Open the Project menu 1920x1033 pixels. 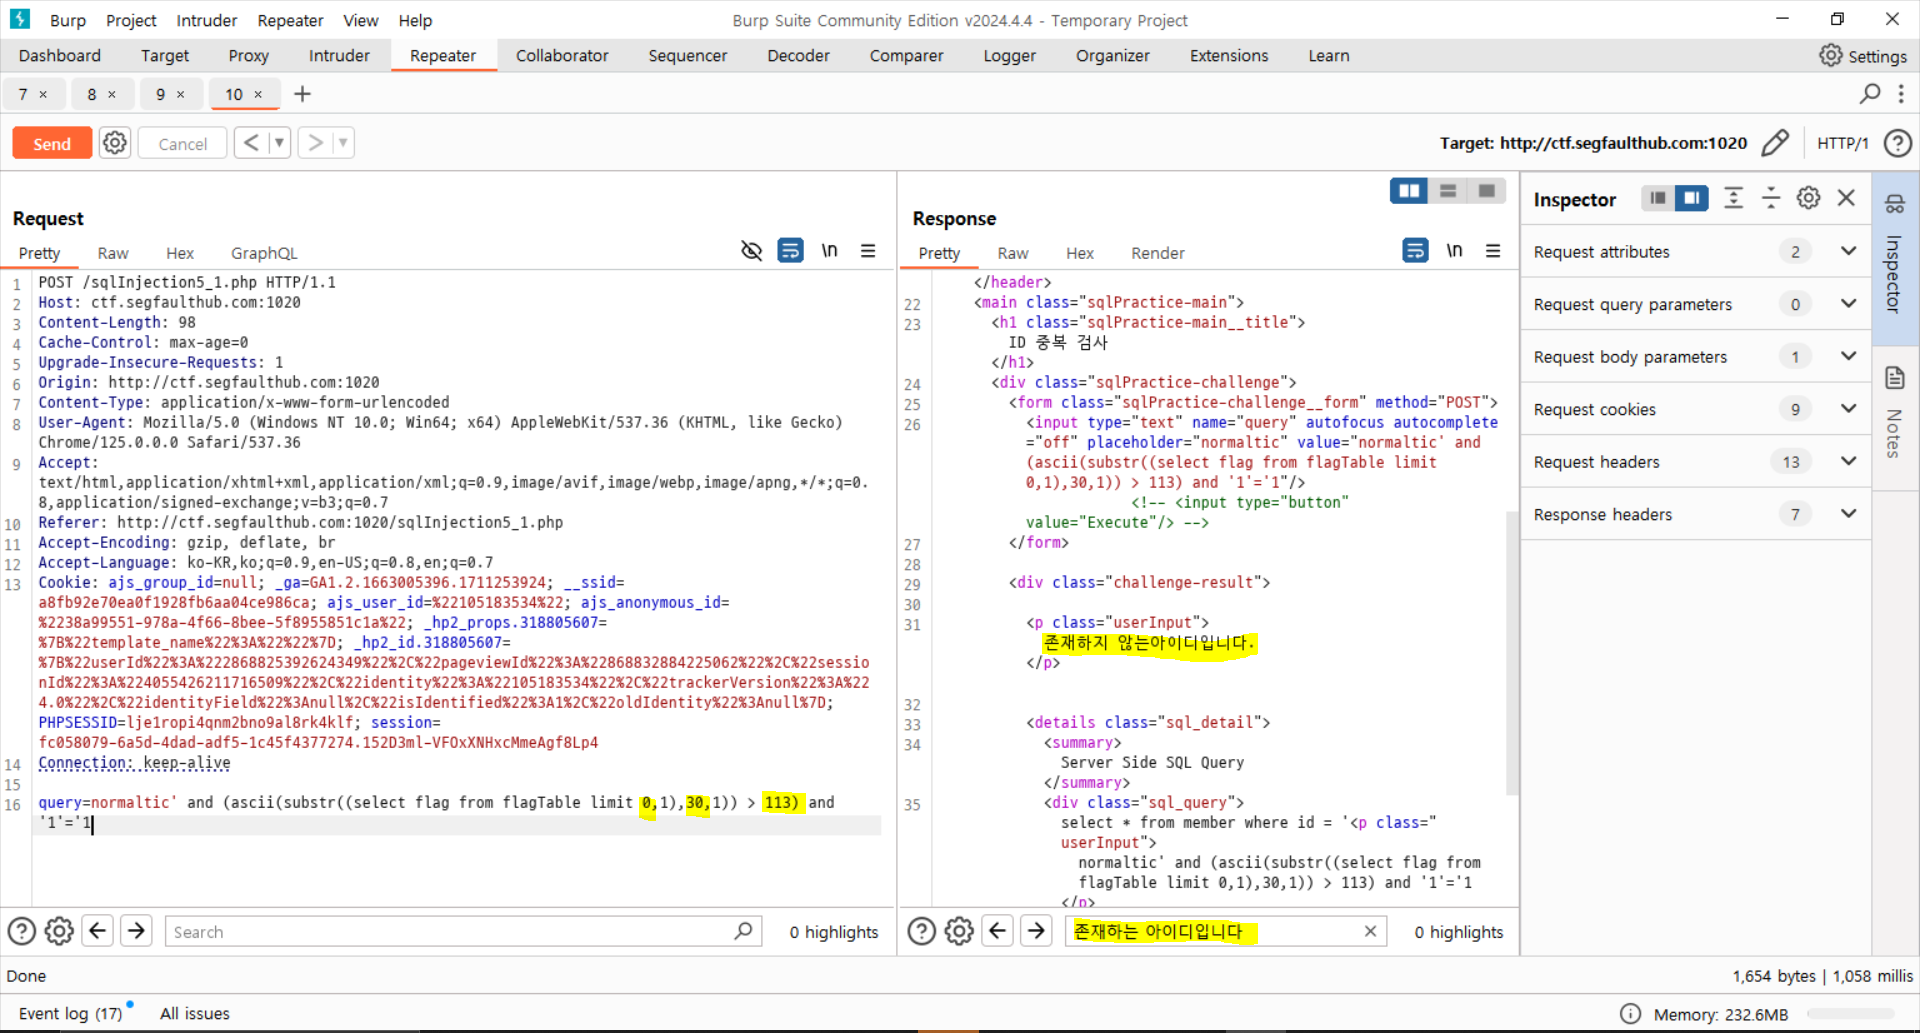[131, 20]
